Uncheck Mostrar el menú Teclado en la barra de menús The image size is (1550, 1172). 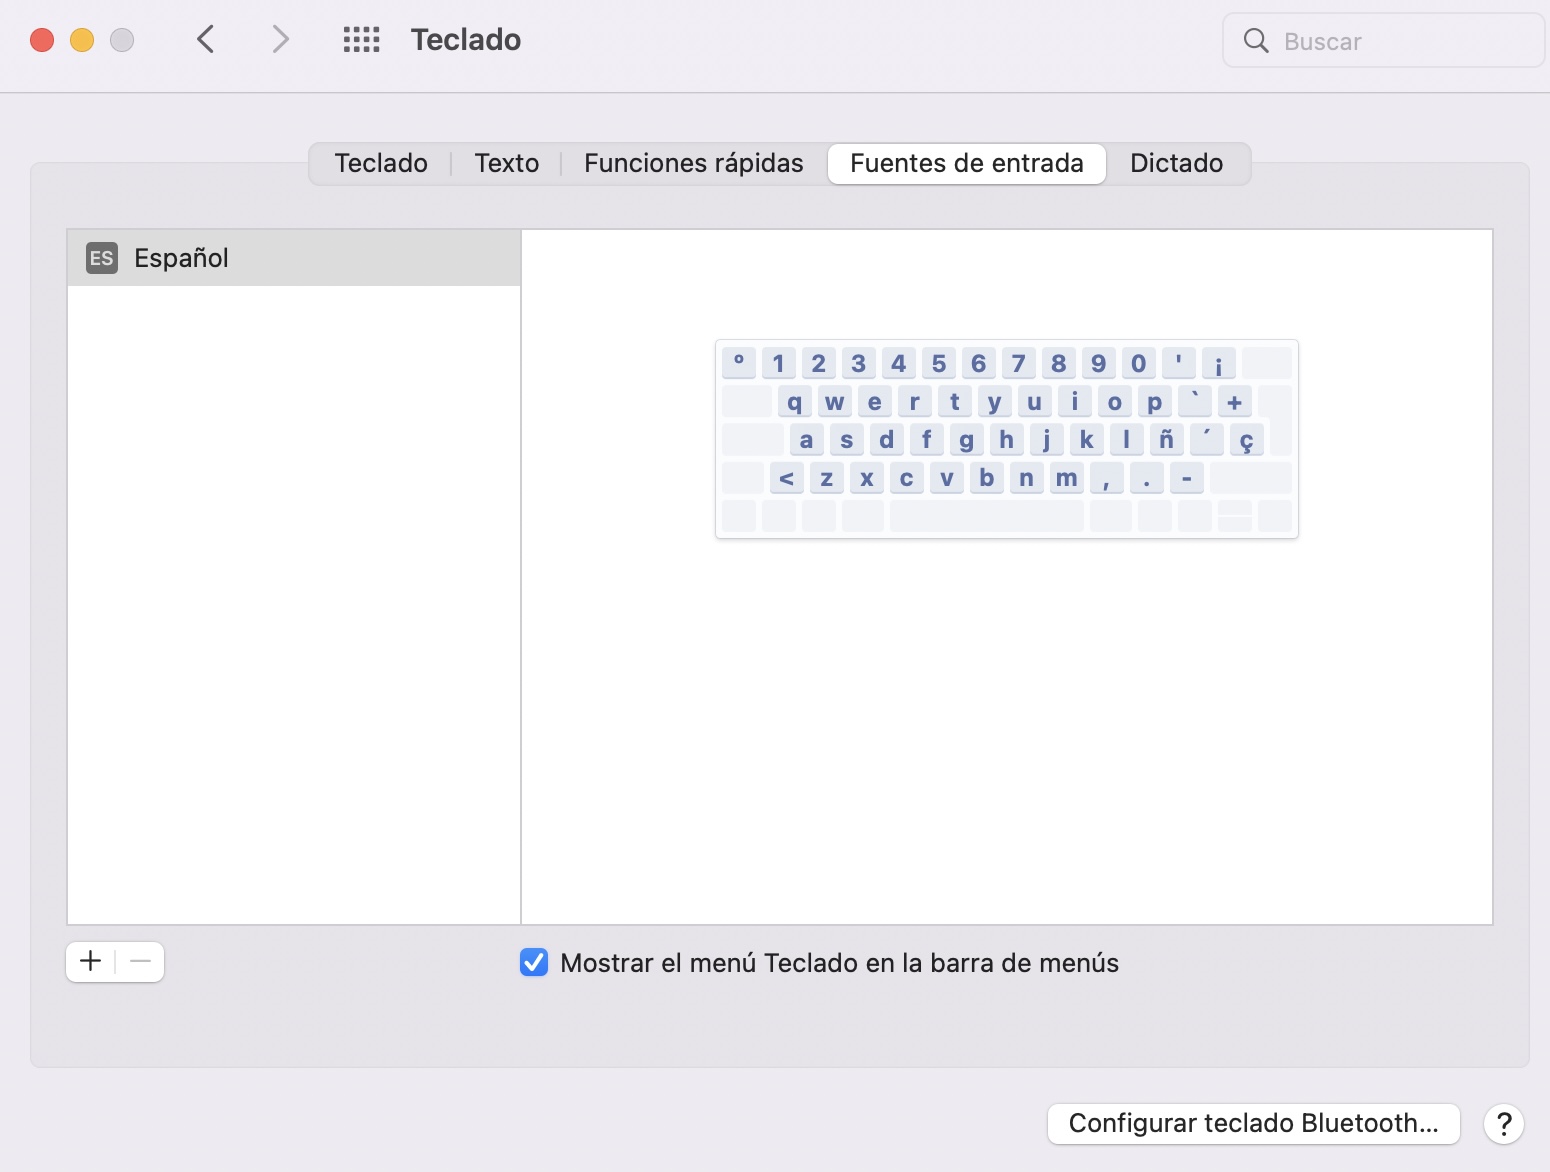pos(534,962)
